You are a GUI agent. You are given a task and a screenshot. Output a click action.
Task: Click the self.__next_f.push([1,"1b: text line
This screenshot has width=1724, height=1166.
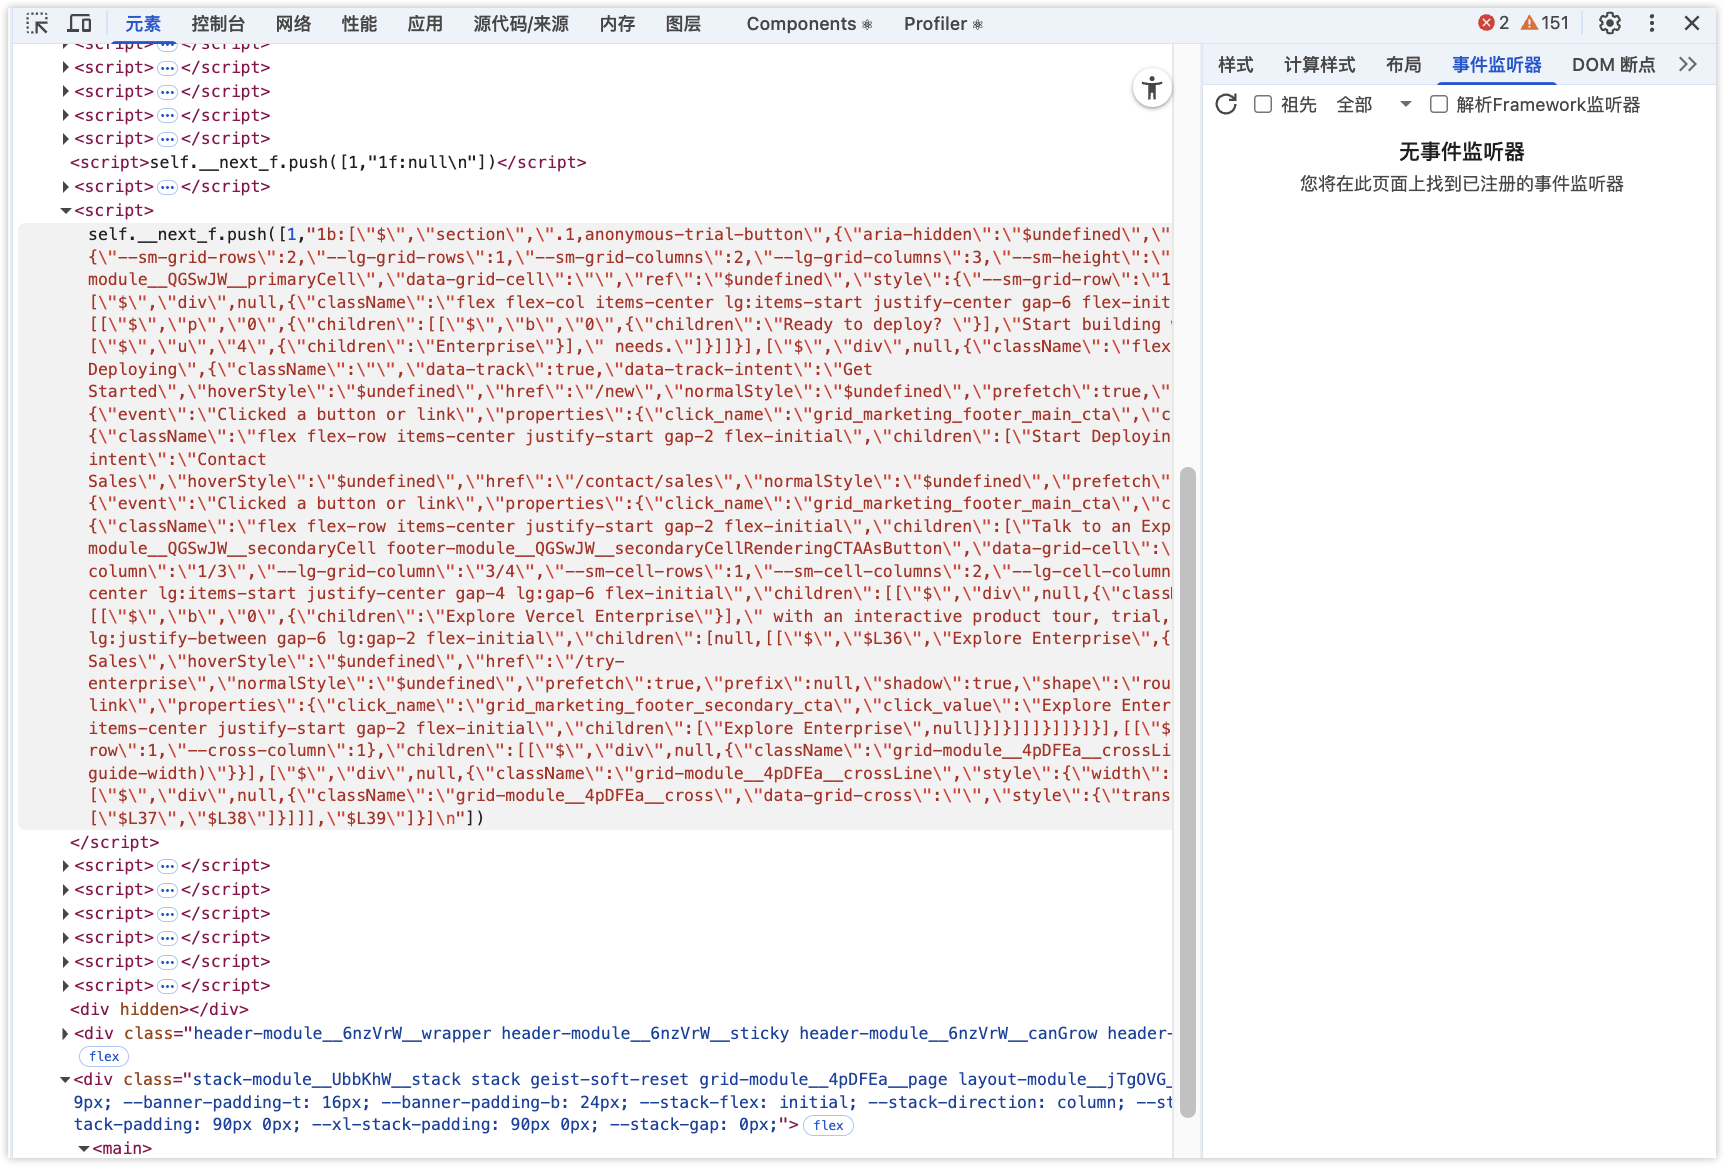tap(629, 235)
